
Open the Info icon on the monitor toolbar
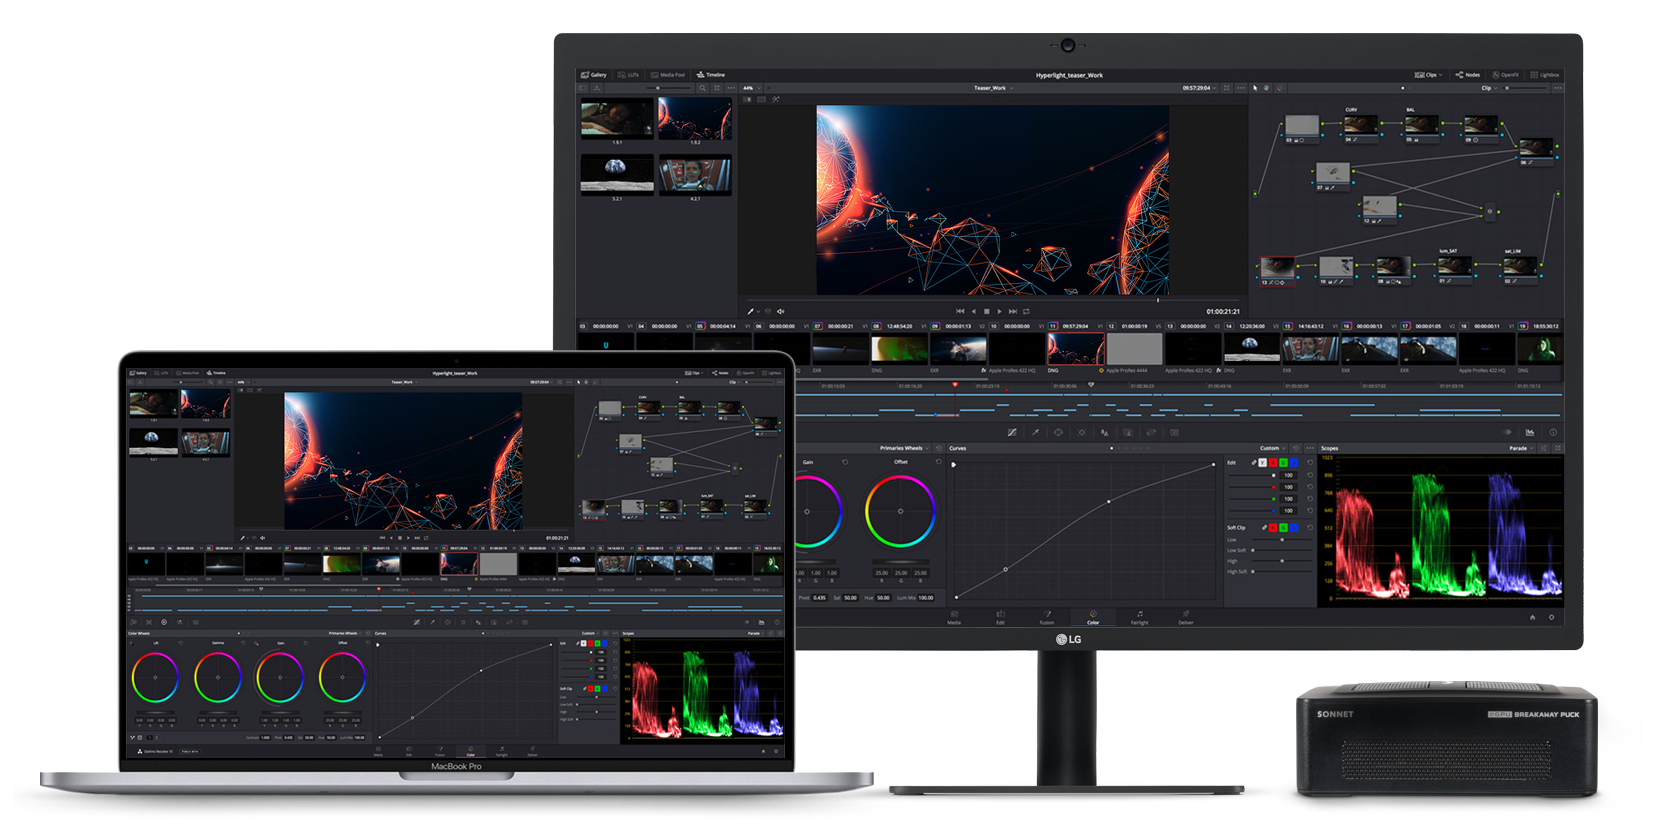click(x=1553, y=432)
